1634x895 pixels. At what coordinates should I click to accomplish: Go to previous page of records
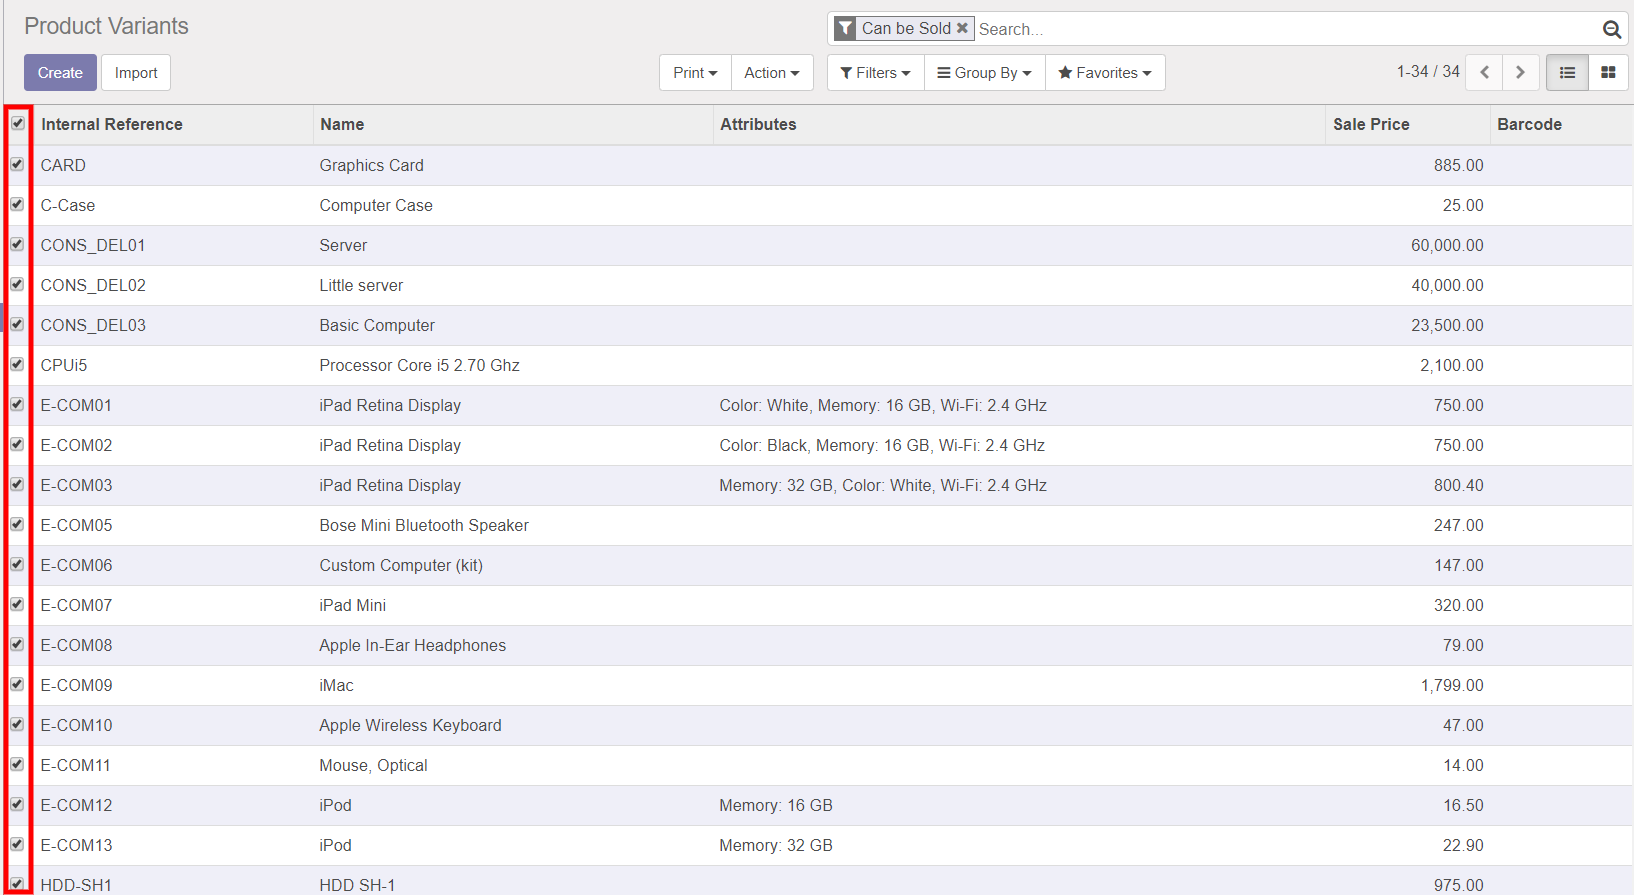click(1484, 72)
